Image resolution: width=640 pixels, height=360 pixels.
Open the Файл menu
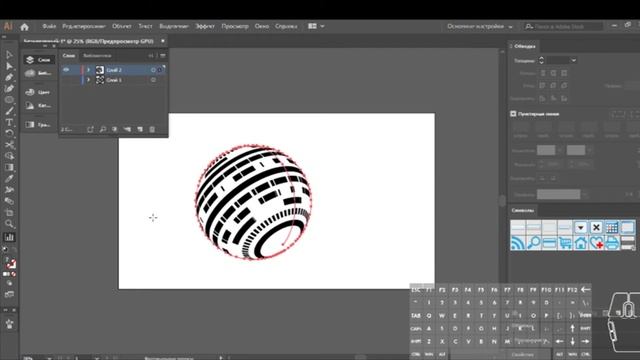pos(49,26)
